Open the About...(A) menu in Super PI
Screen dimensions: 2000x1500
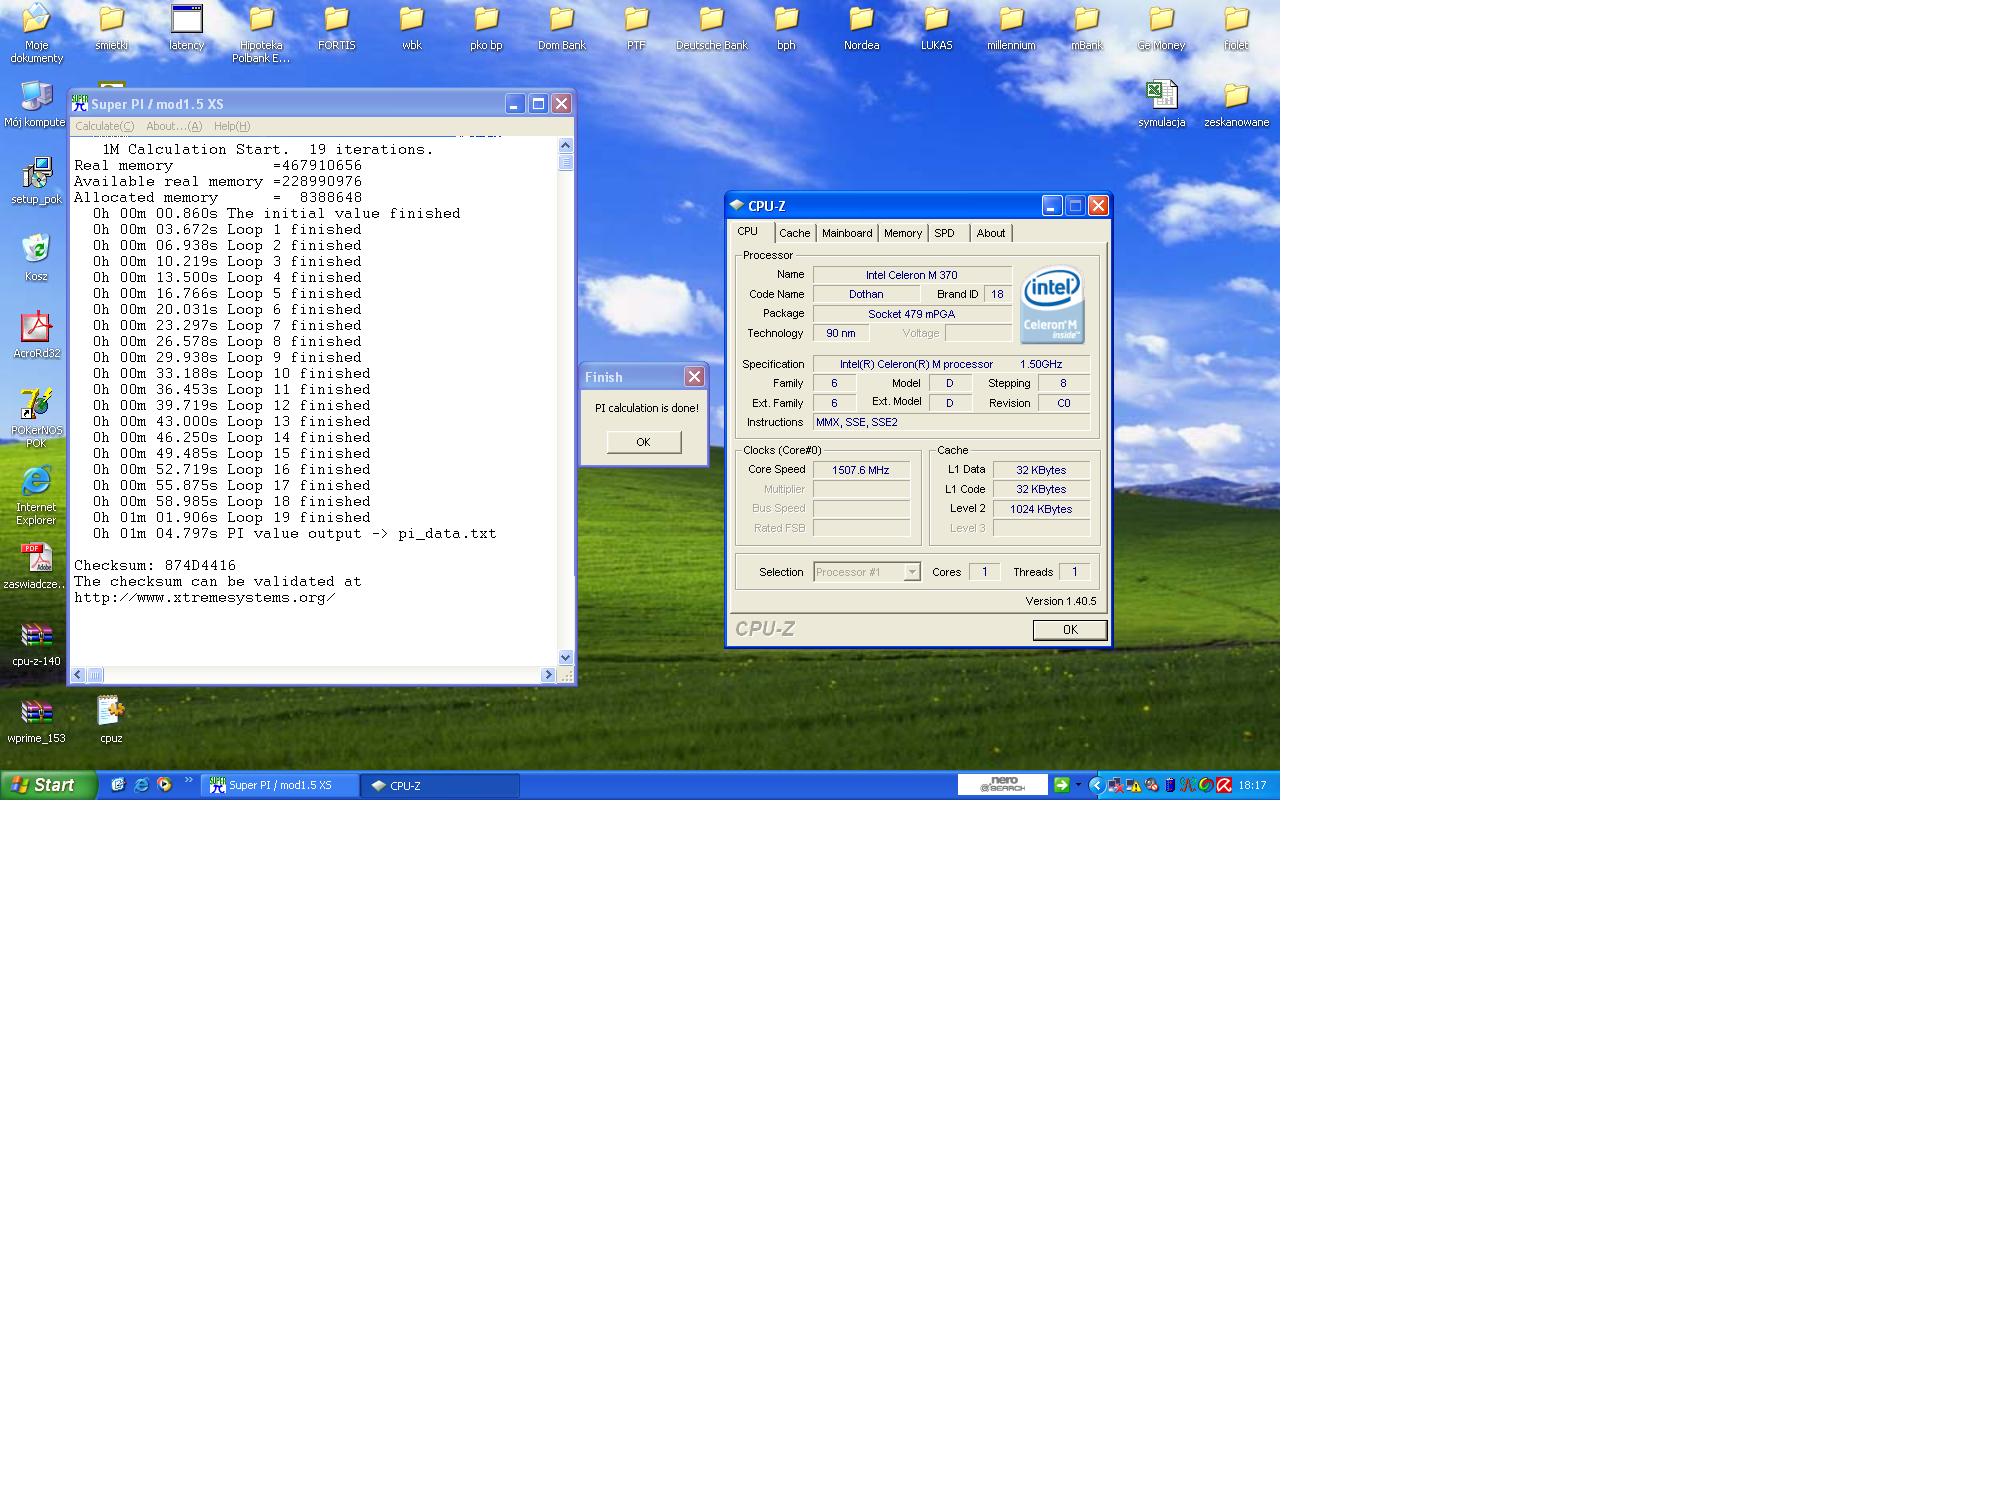click(174, 126)
